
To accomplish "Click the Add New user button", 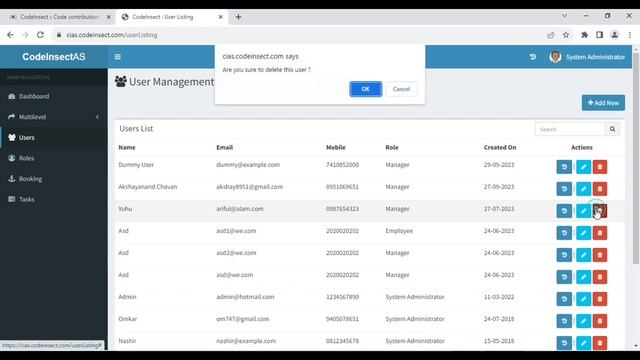I will click(x=603, y=103).
